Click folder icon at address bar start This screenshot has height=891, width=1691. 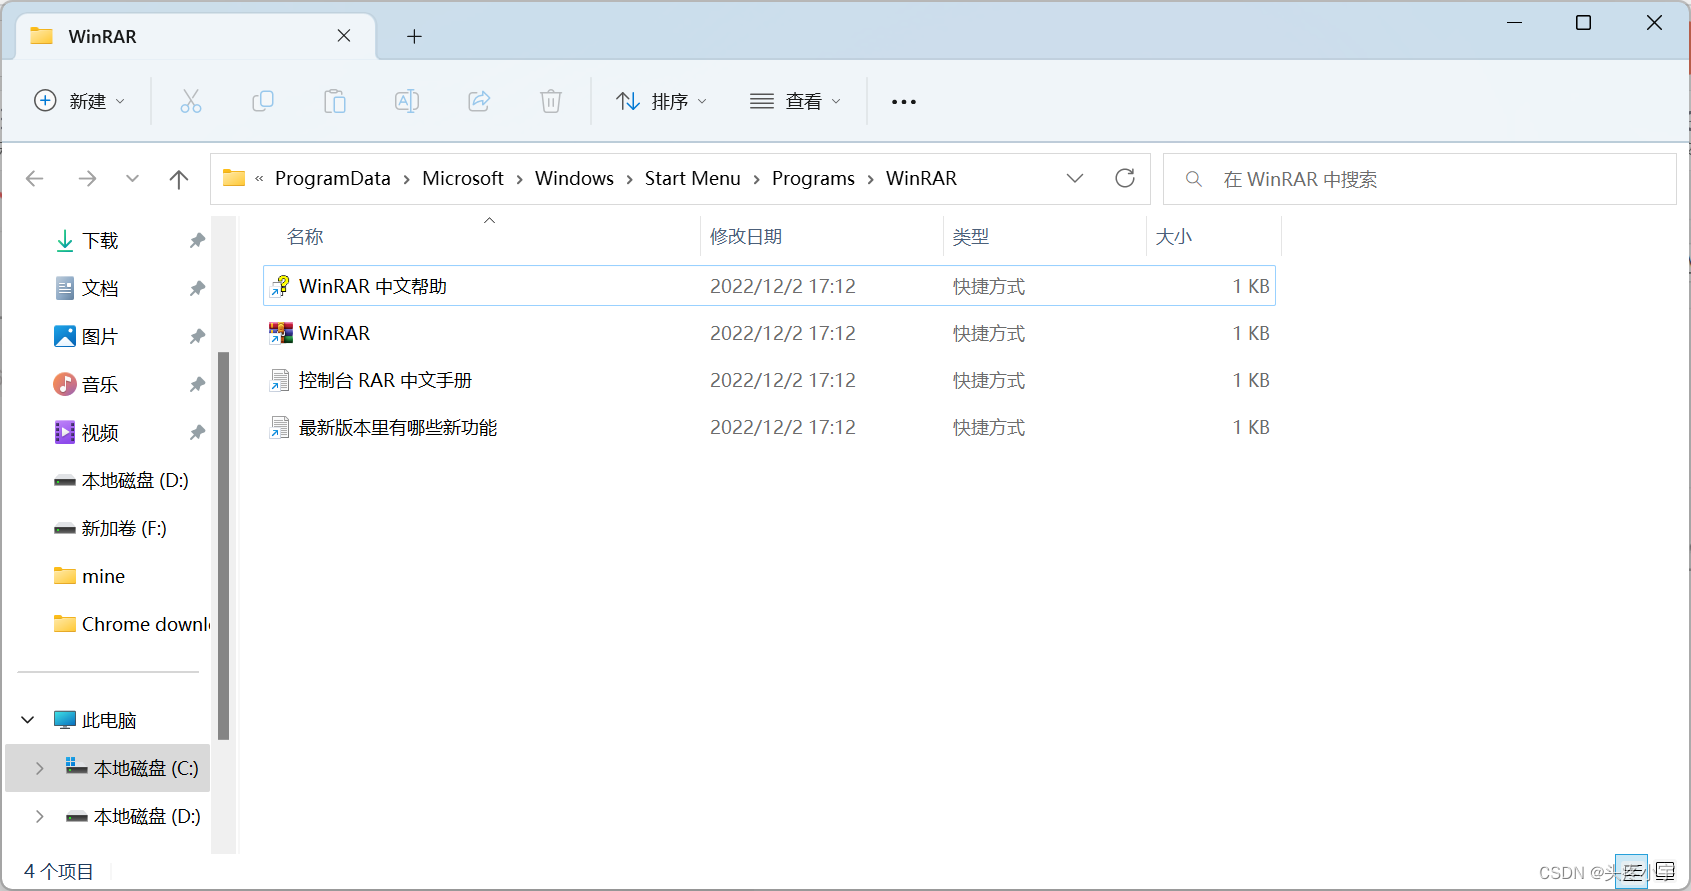tap(234, 178)
